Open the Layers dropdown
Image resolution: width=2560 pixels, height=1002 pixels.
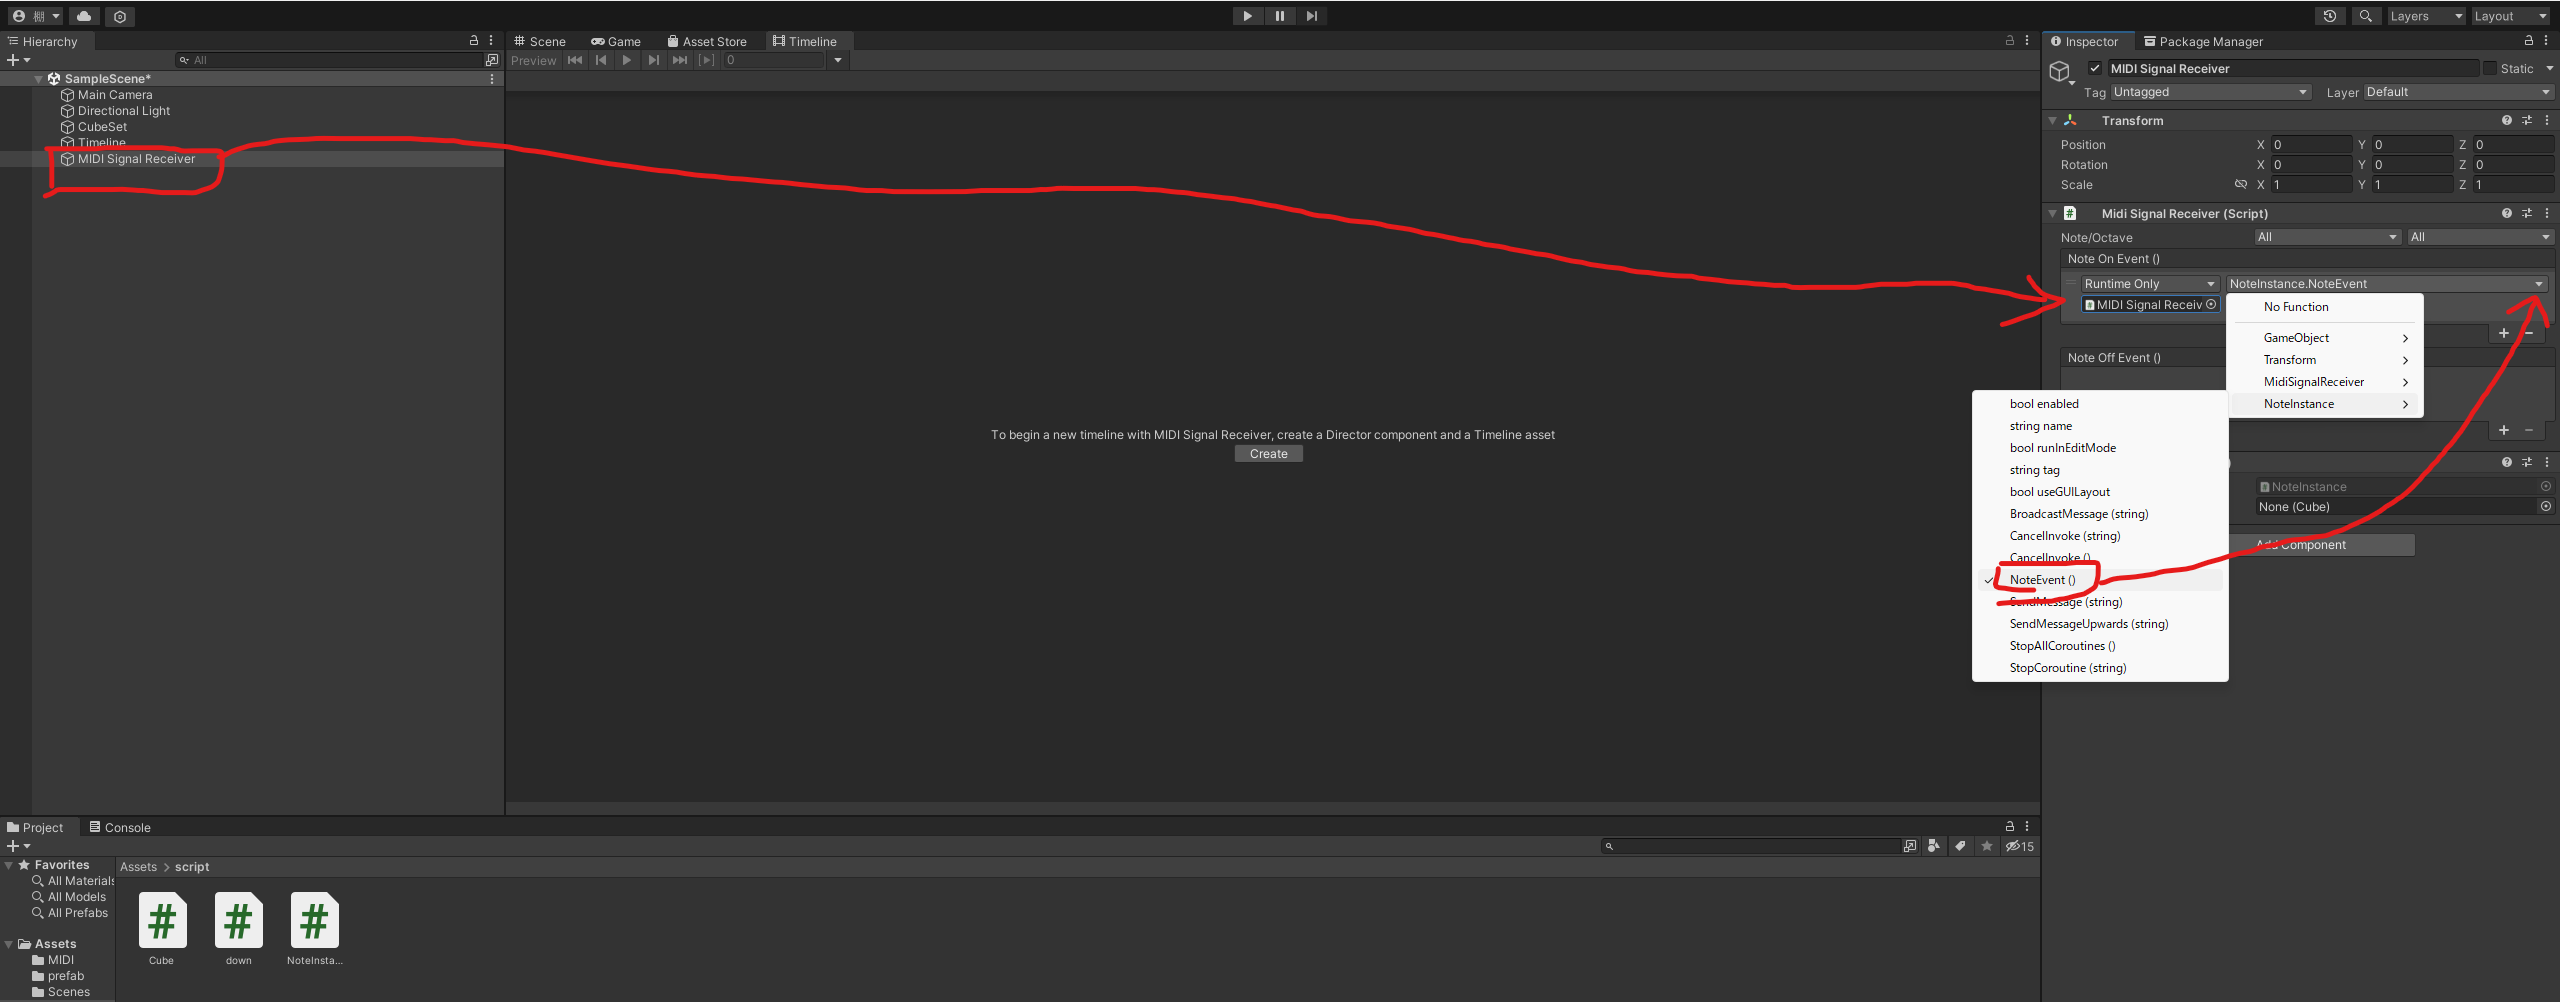(x=2425, y=16)
